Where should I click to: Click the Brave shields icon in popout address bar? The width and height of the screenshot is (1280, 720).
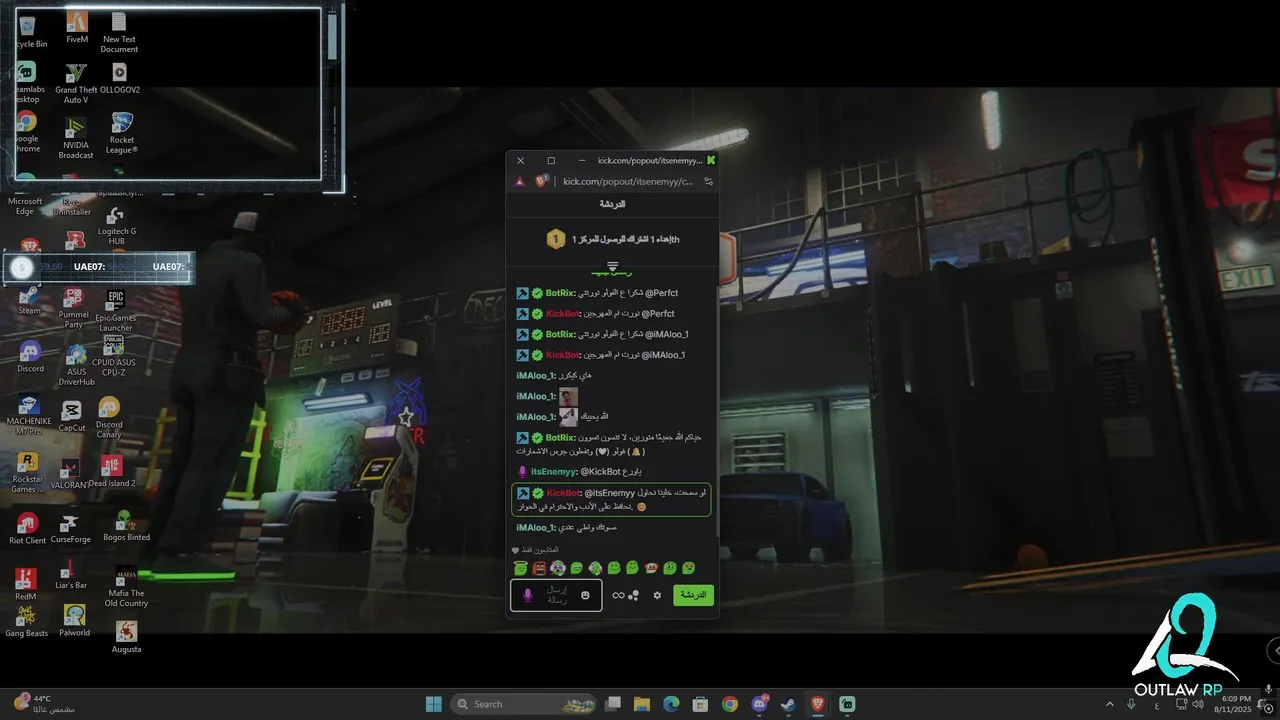tap(542, 181)
